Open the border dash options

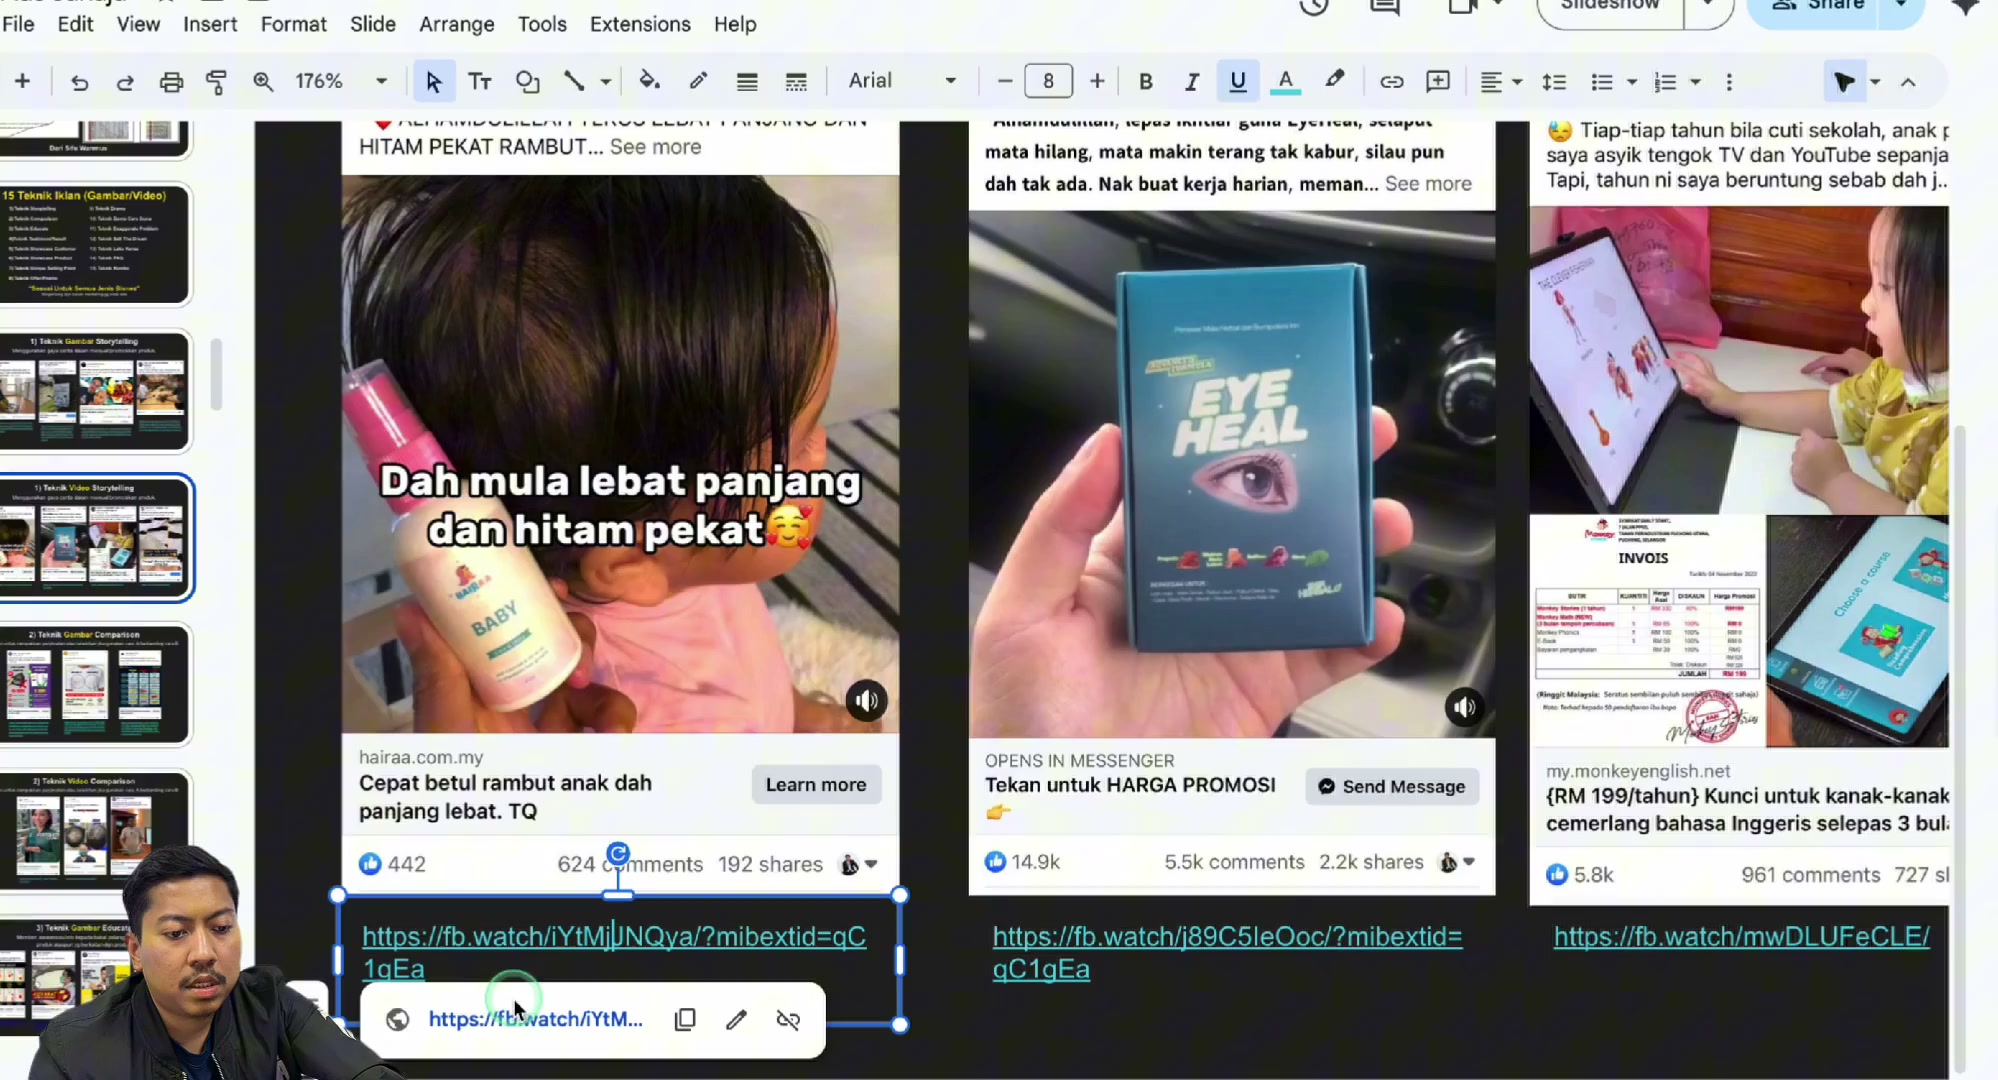click(796, 81)
